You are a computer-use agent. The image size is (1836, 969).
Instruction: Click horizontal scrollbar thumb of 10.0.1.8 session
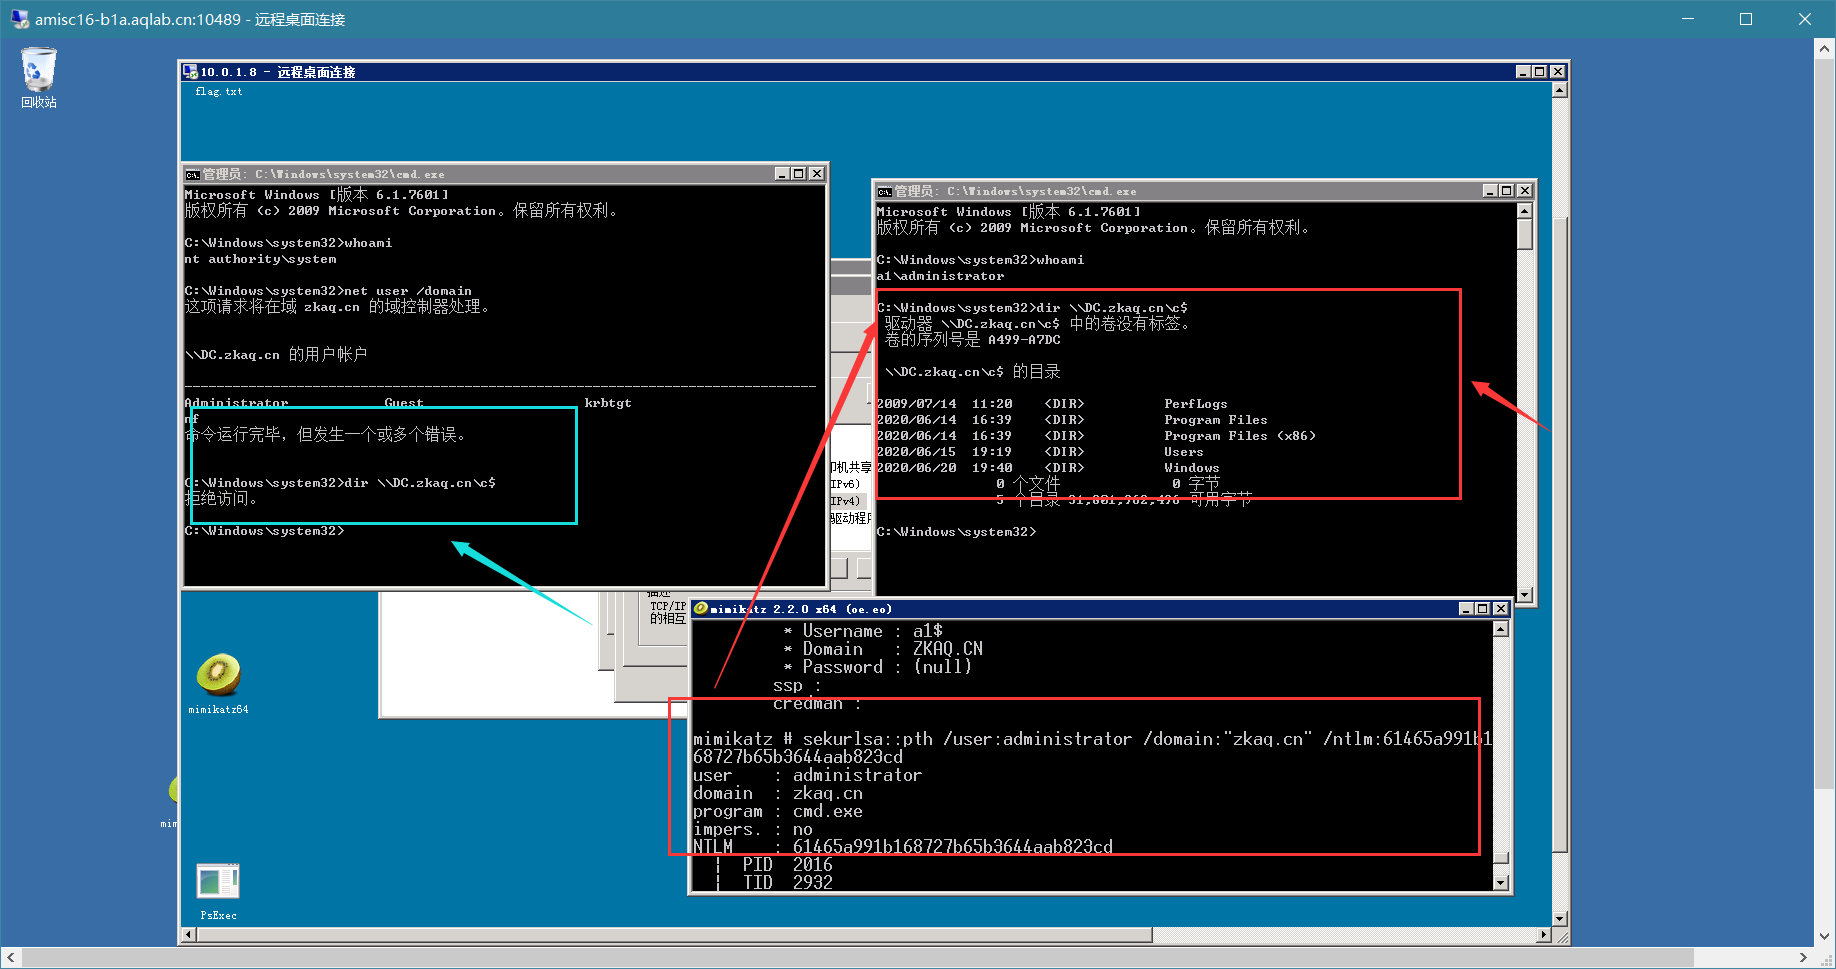[674, 935]
